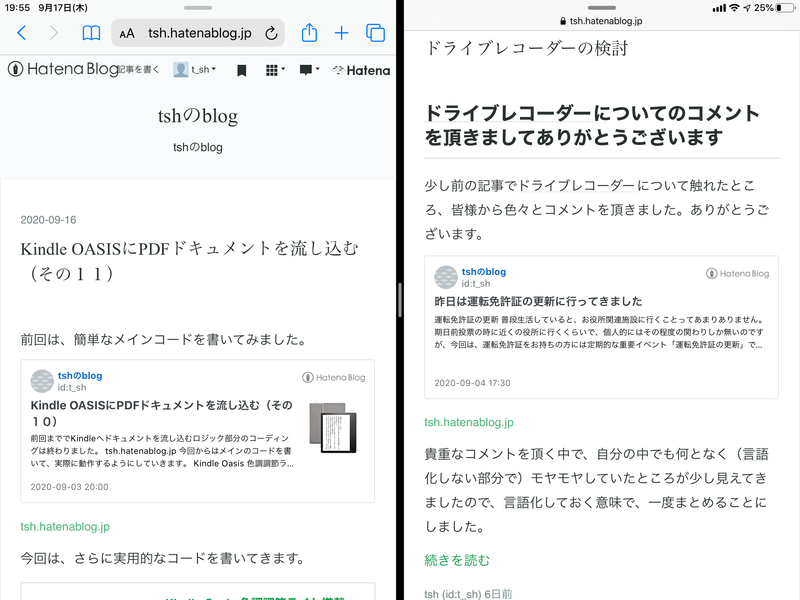Tap tsh avatar in license embed card
Viewport: 800px width, 600px height.
point(446,277)
